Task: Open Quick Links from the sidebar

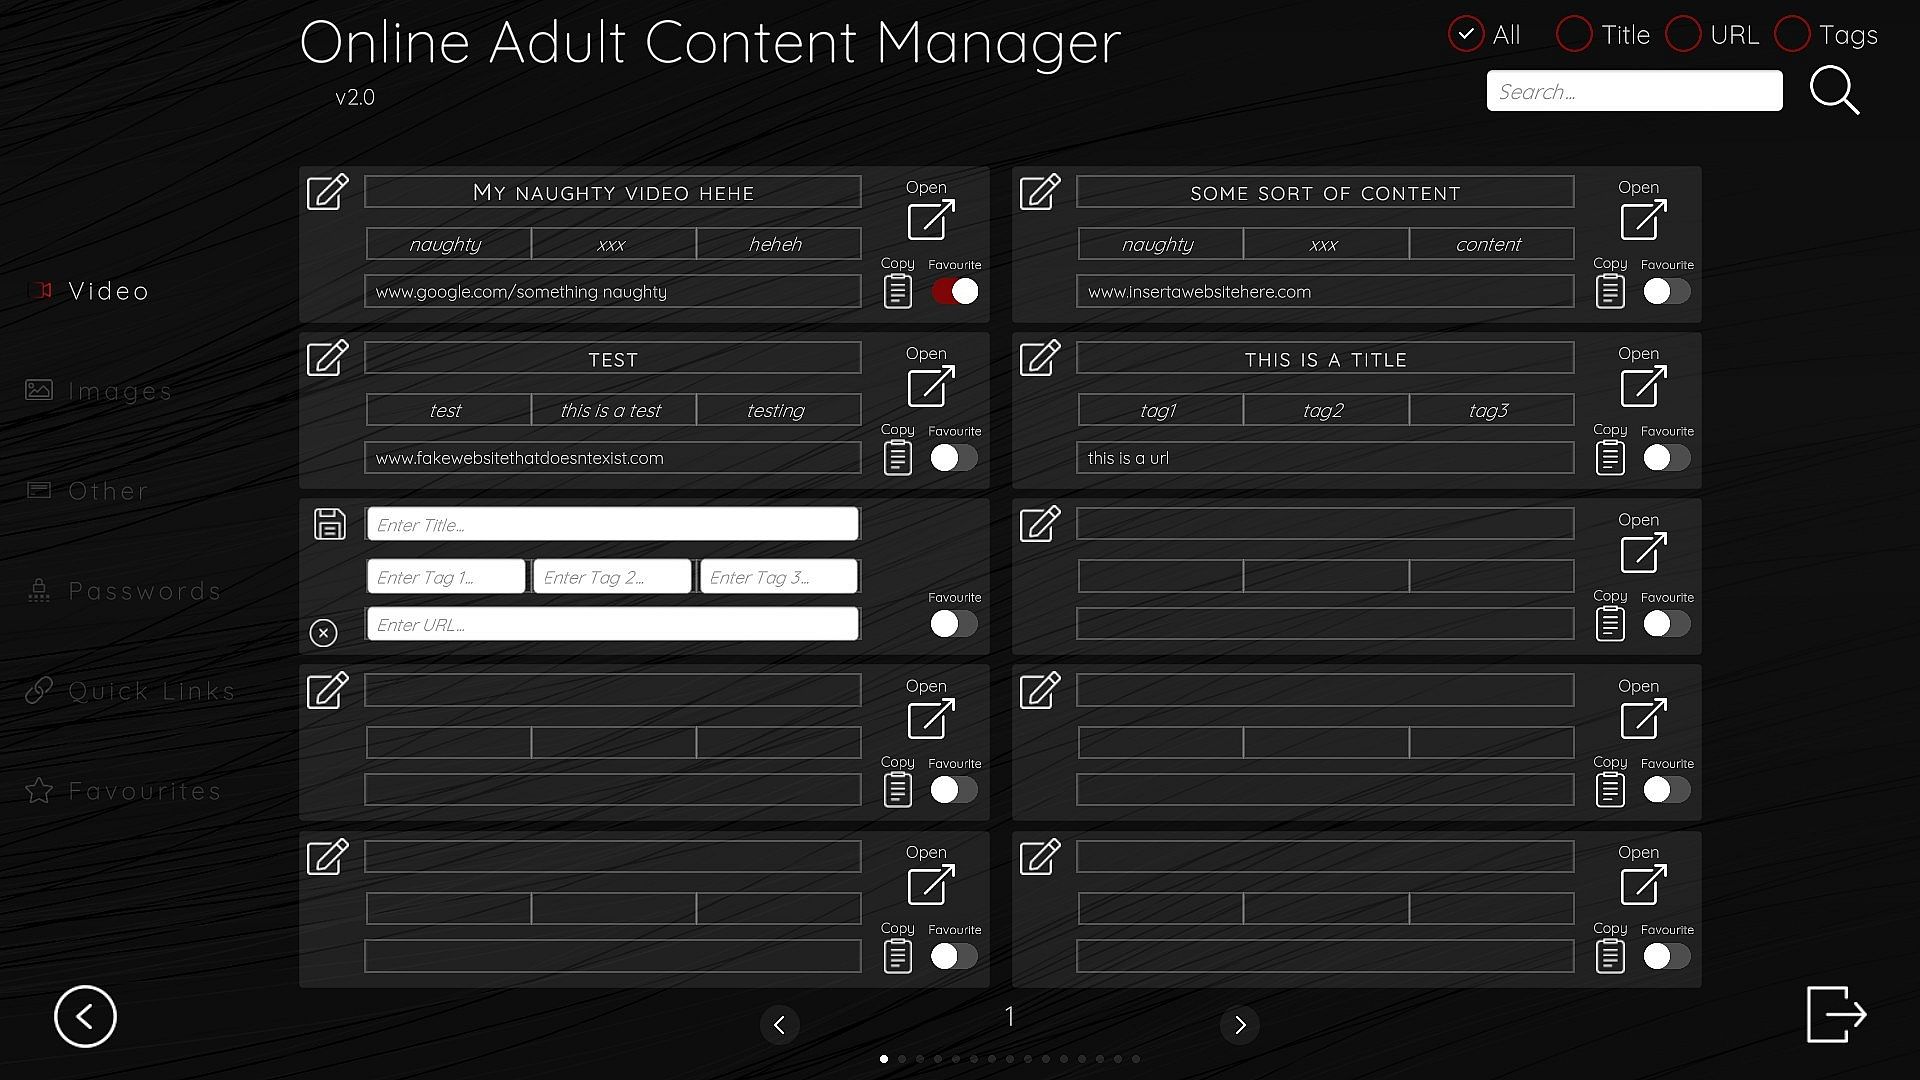Action: 150,691
